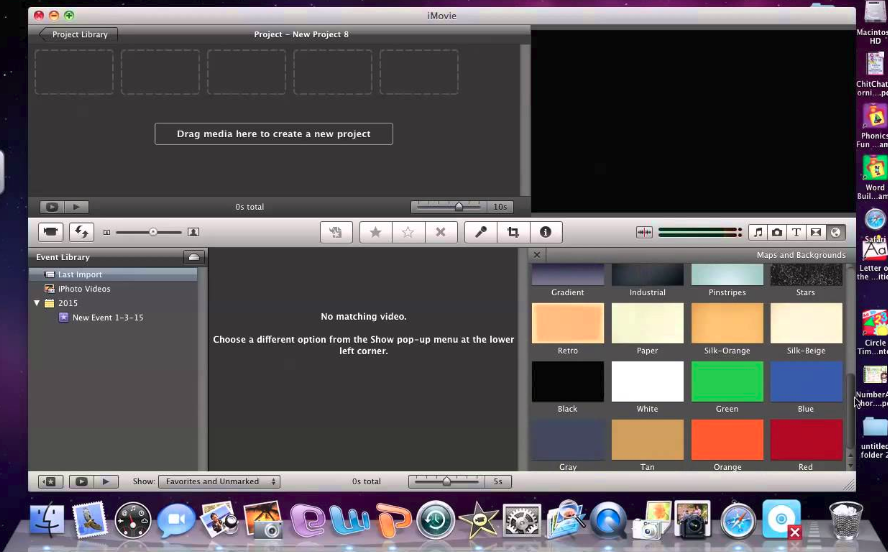This screenshot has width=888, height=552.
Task: Toggle the maps and backgrounds globe button
Action: 835,232
